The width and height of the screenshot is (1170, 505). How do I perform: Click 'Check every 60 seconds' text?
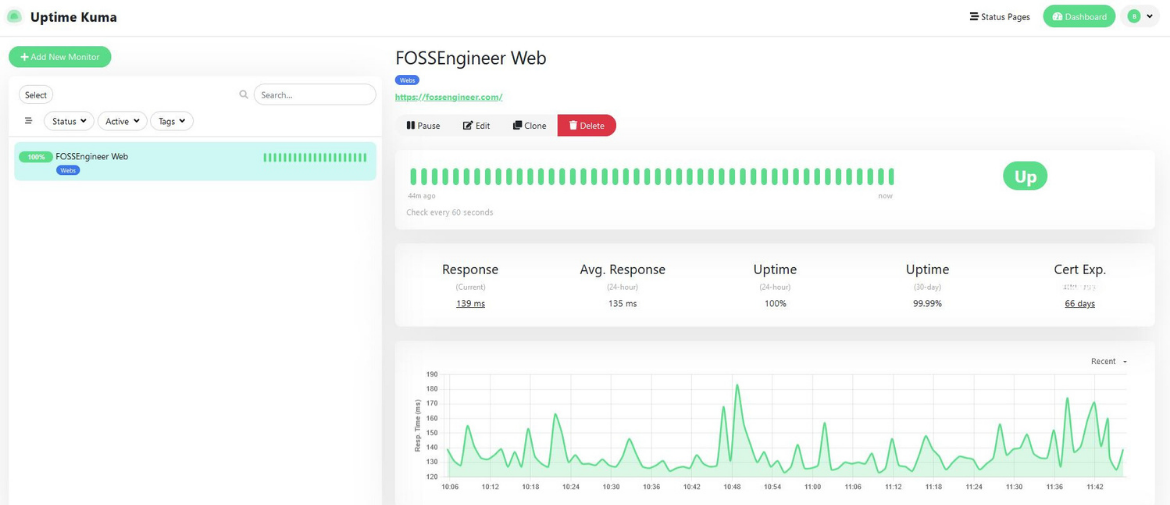[449, 213]
